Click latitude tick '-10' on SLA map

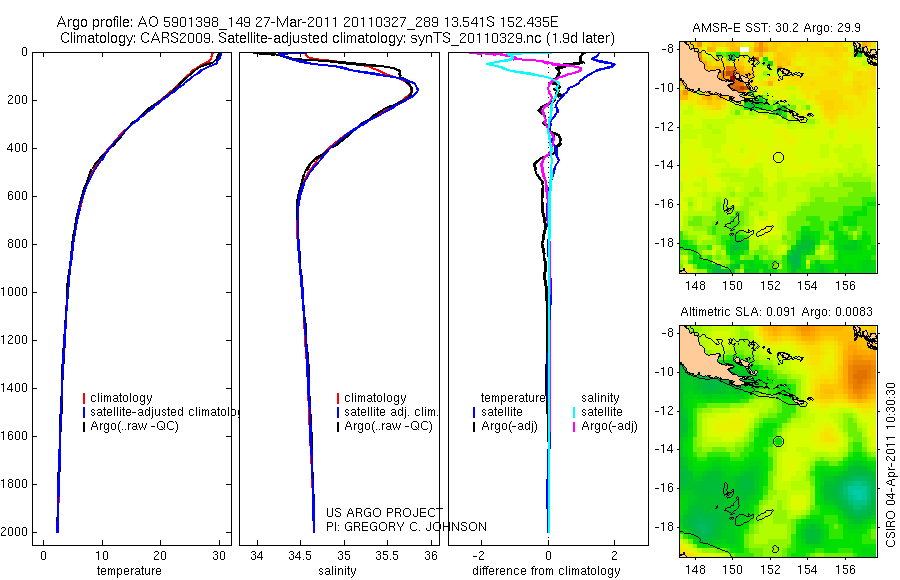[665, 372]
